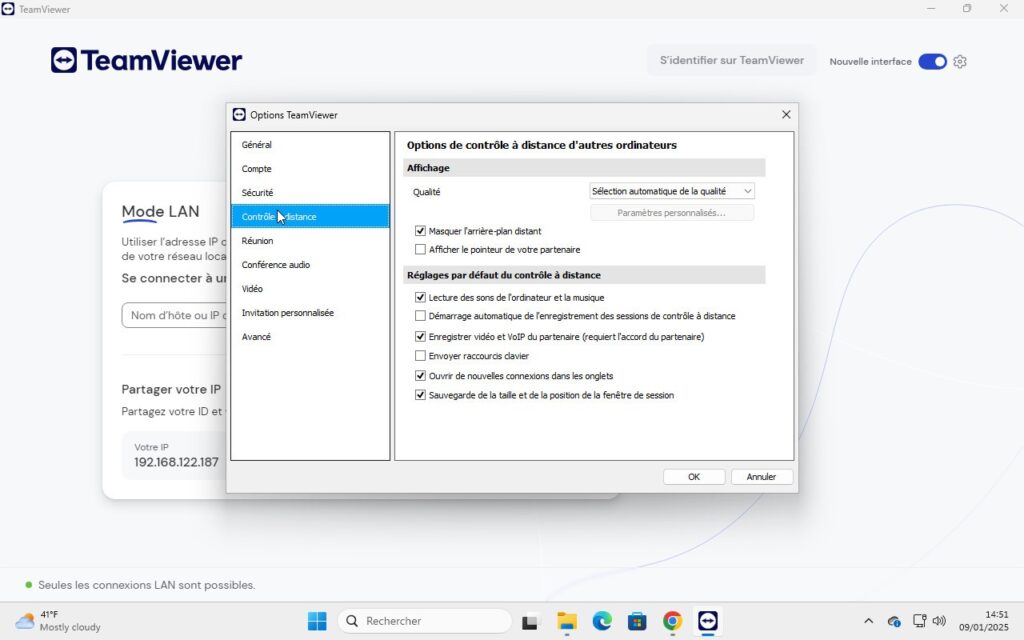The image size is (1024, 640).
Task: Open the Invitation personnalisée category
Action: click(310, 313)
